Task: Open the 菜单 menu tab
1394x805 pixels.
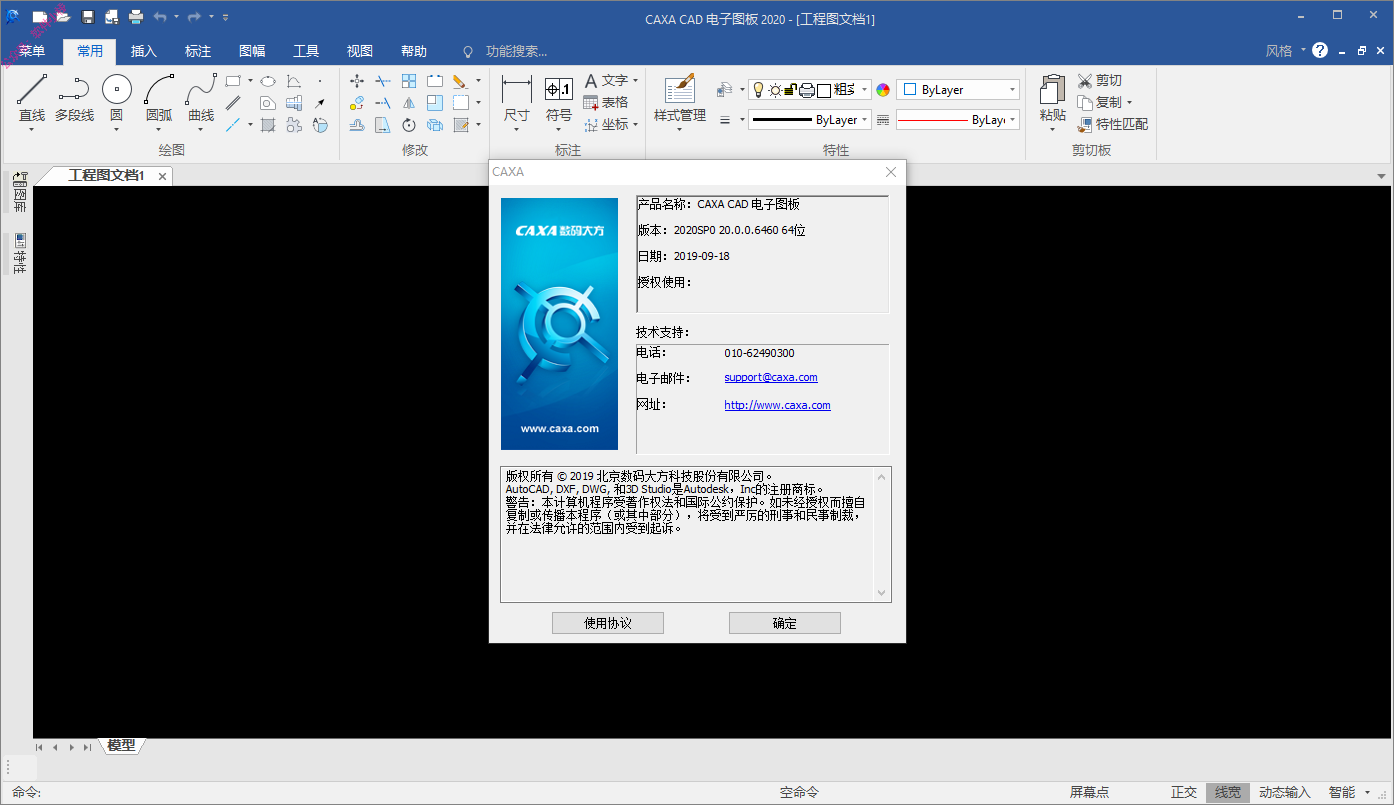Action: pos(31,51)
